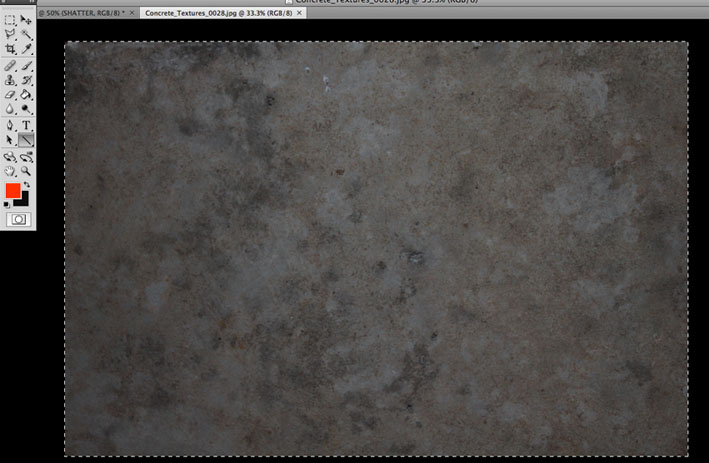Image resolution: width=709 pixels, height=463 pixels.
Task: Select the Blur tool
Action: point(10,109)
